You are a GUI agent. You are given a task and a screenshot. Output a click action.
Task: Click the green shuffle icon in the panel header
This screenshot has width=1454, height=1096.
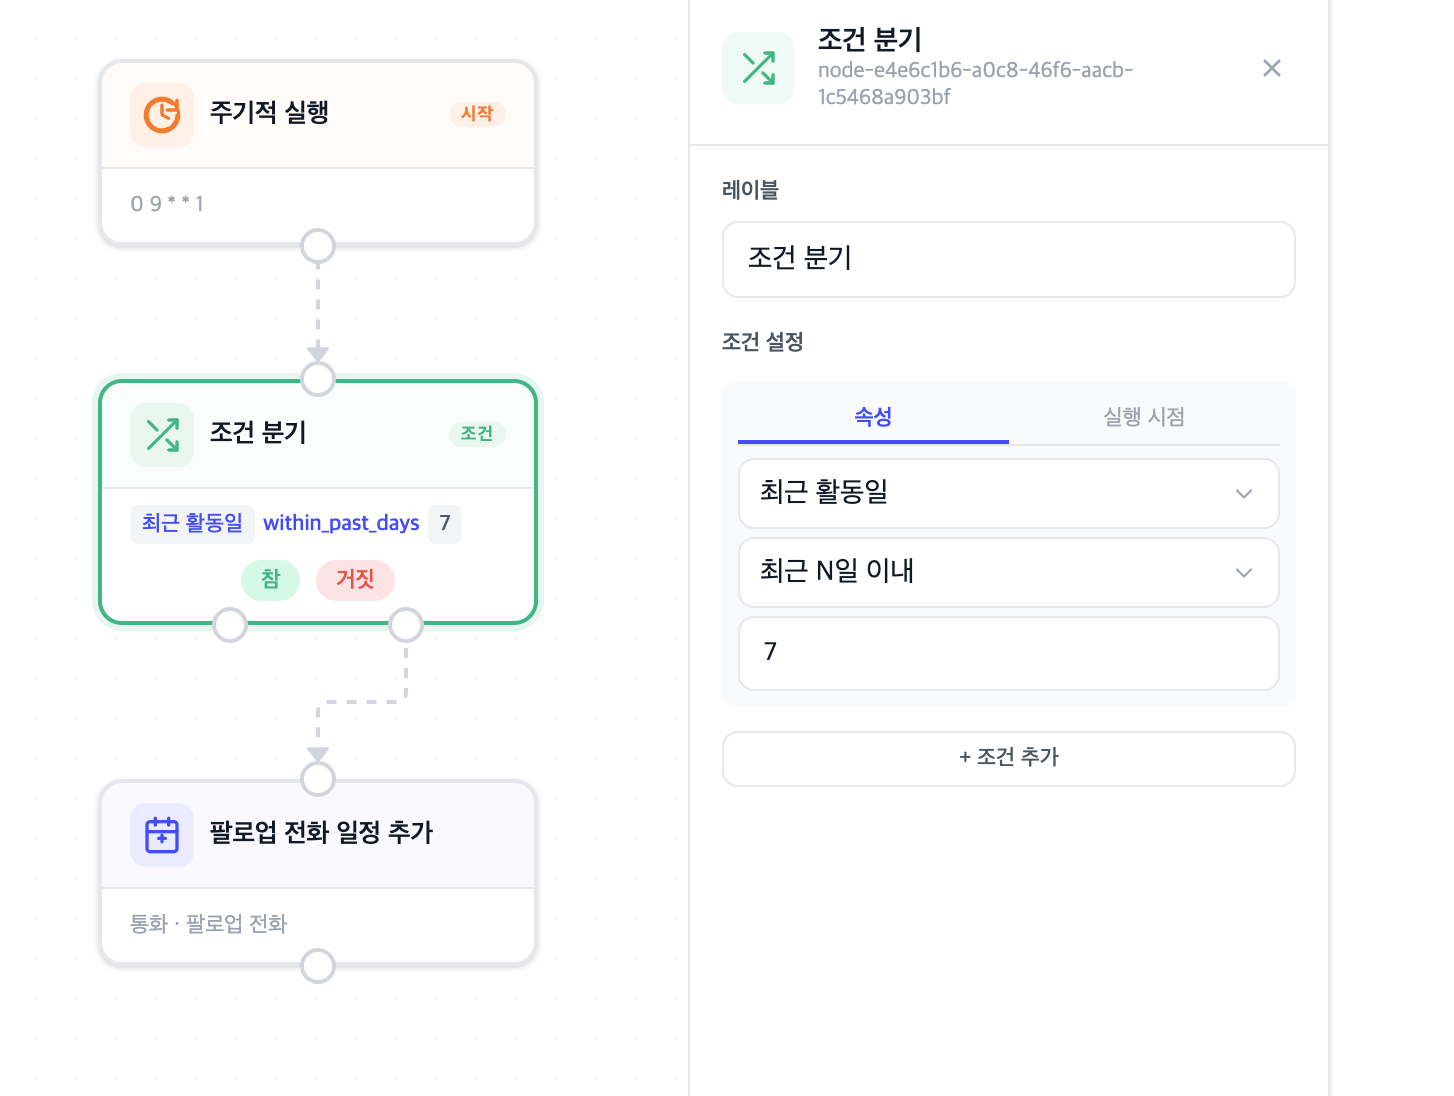758,68
